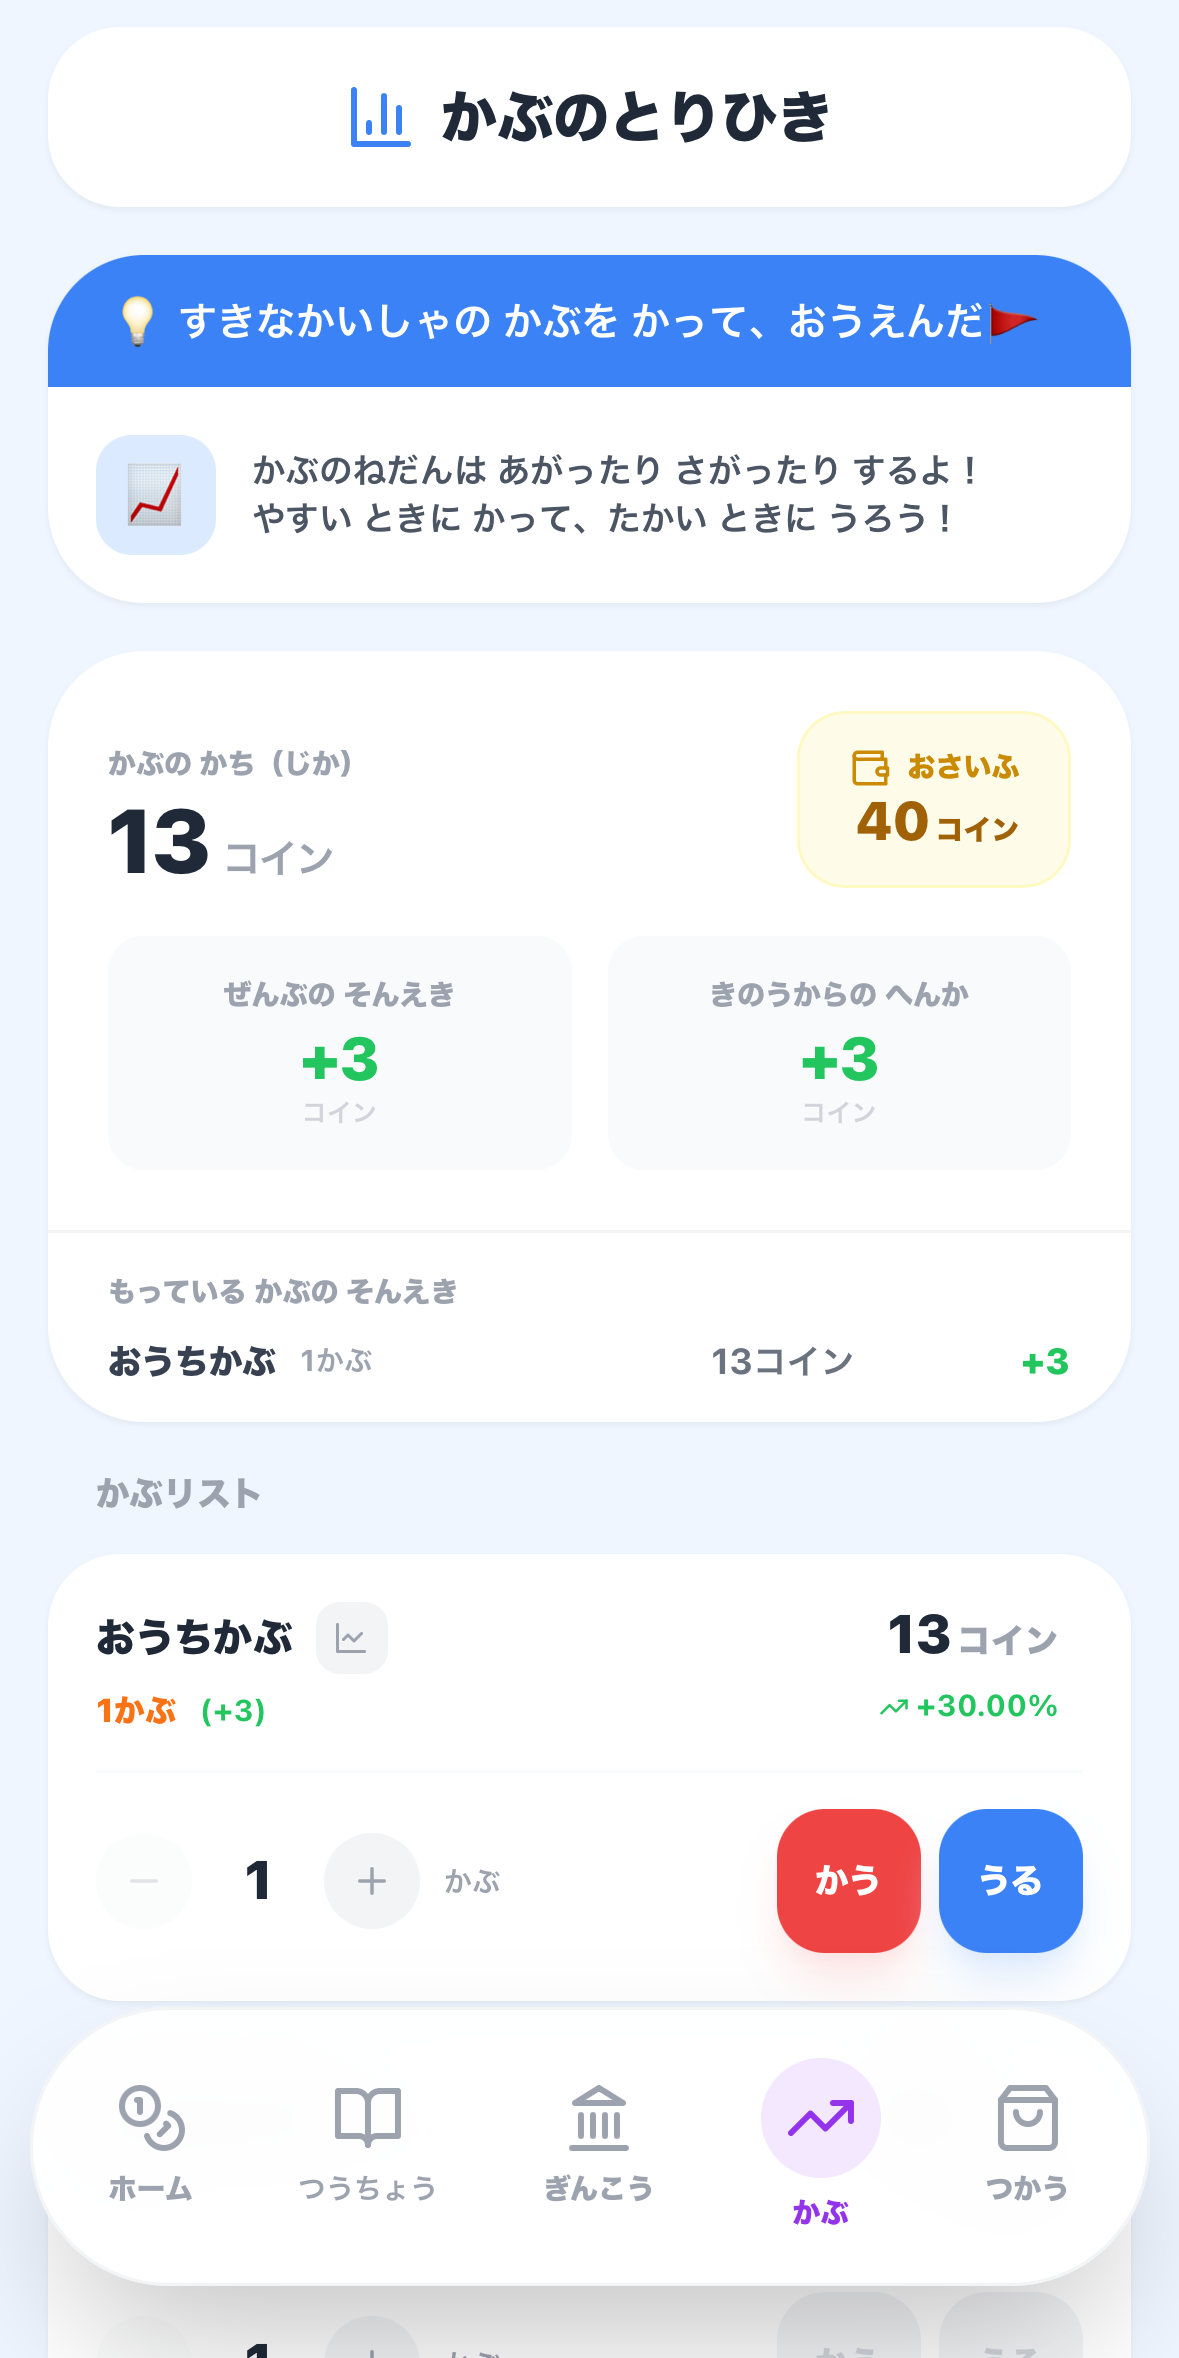This screenshot has height=2358, width=1179.
Task: Click the wallet icon in おさいふ badge
Action: [x=870, y=768]
